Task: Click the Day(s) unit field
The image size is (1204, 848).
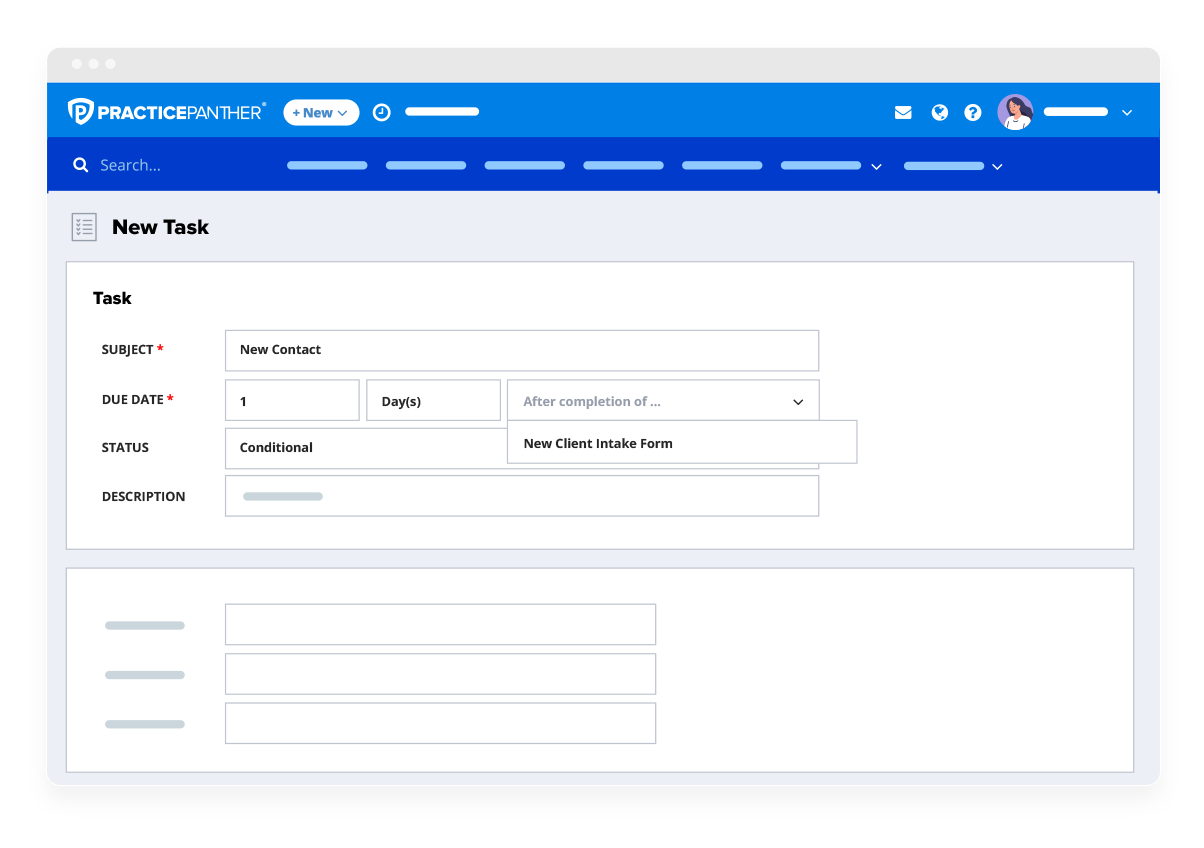Action: click(433, 399)
